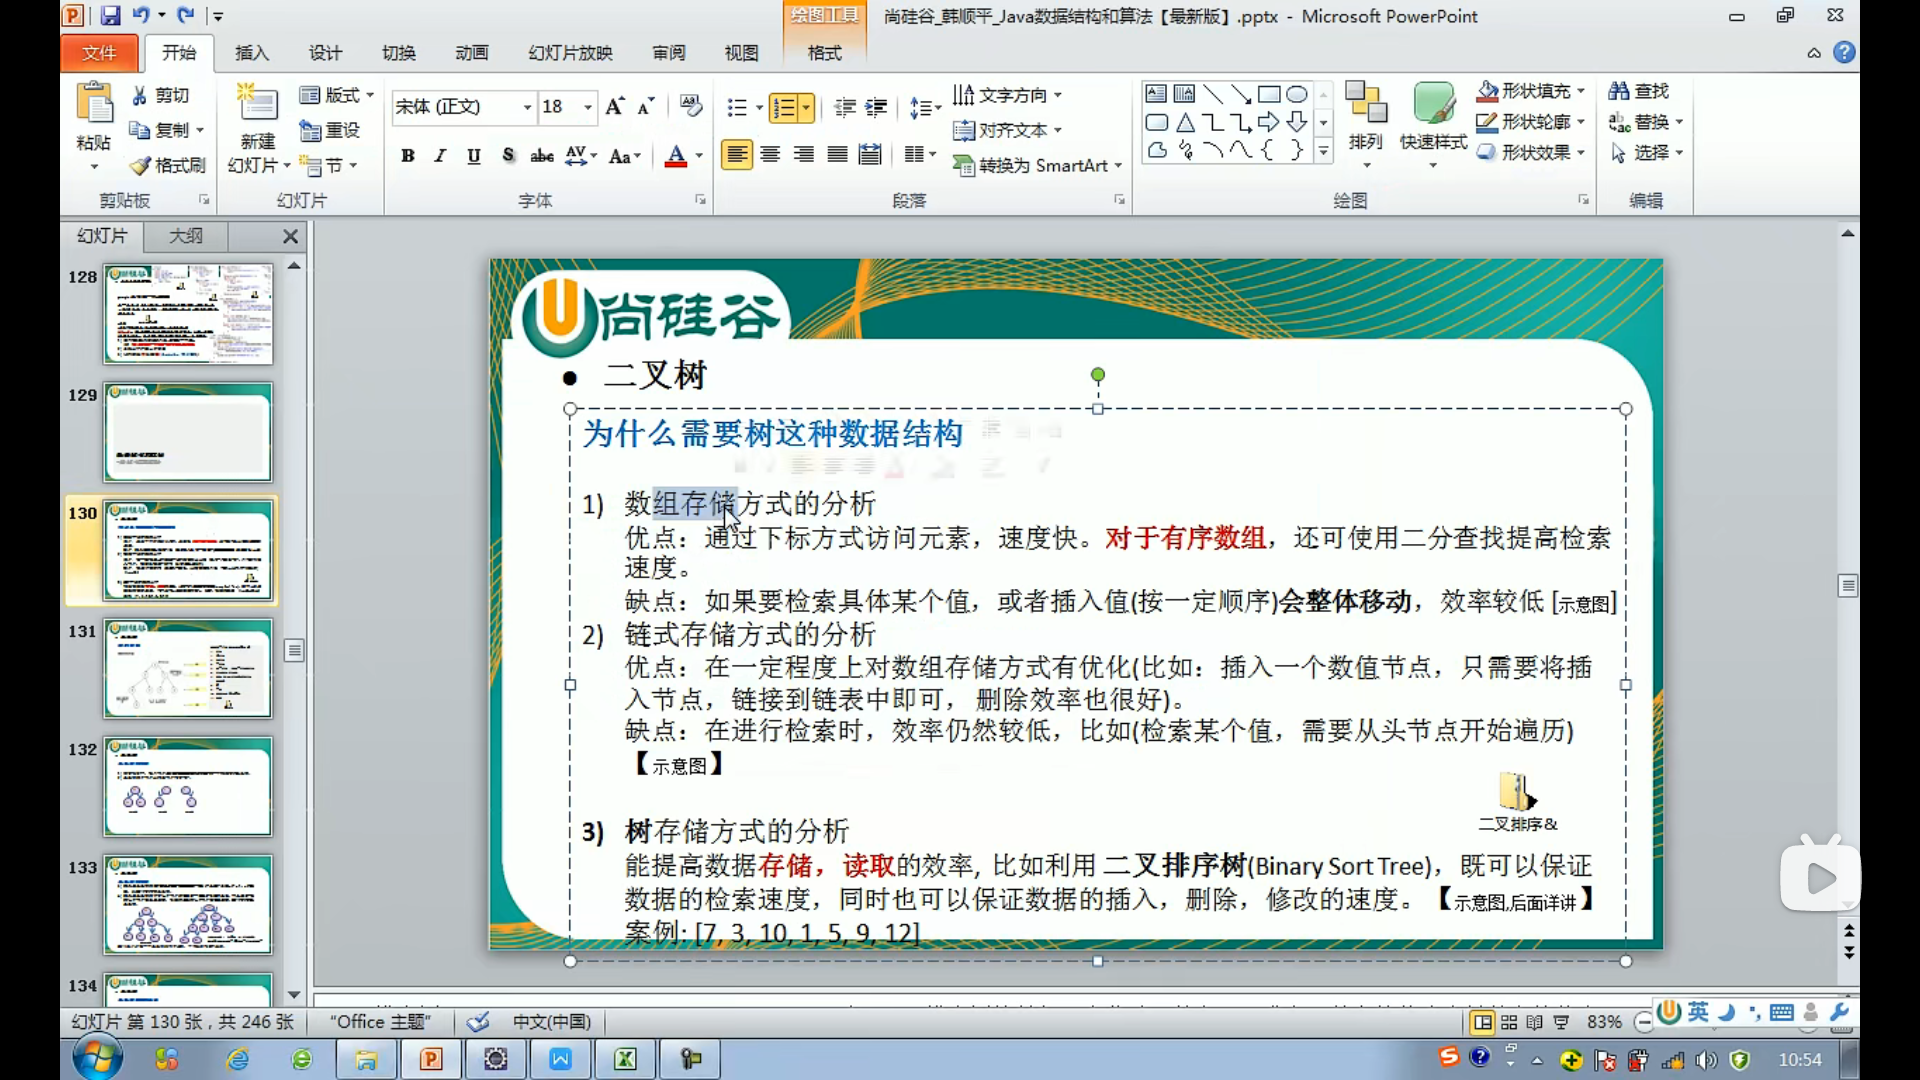This screenshot has width=1920, height=1080.
Task: Open the font name dropdown
Action: (527, 107)
